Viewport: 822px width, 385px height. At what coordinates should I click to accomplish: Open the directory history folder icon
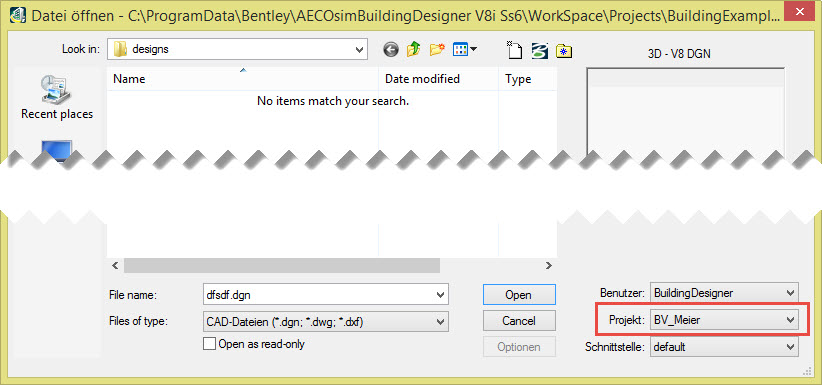coord(564,51)
